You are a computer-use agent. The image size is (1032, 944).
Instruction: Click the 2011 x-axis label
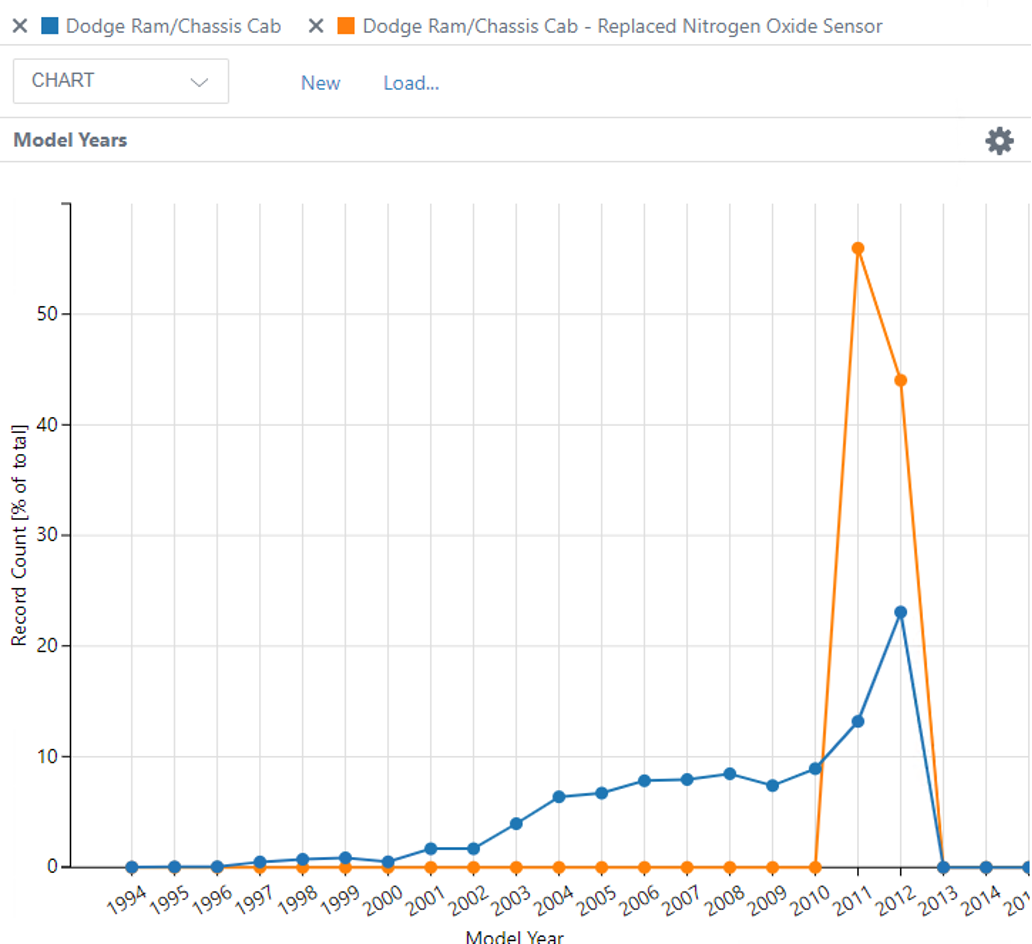tap(852, 901)
